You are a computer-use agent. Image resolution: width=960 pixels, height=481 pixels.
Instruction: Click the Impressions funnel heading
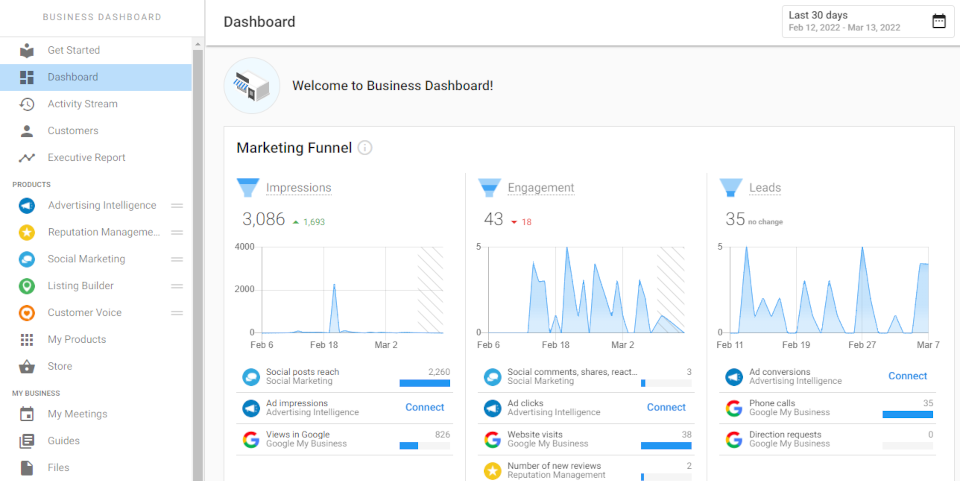tap(299, 188)
